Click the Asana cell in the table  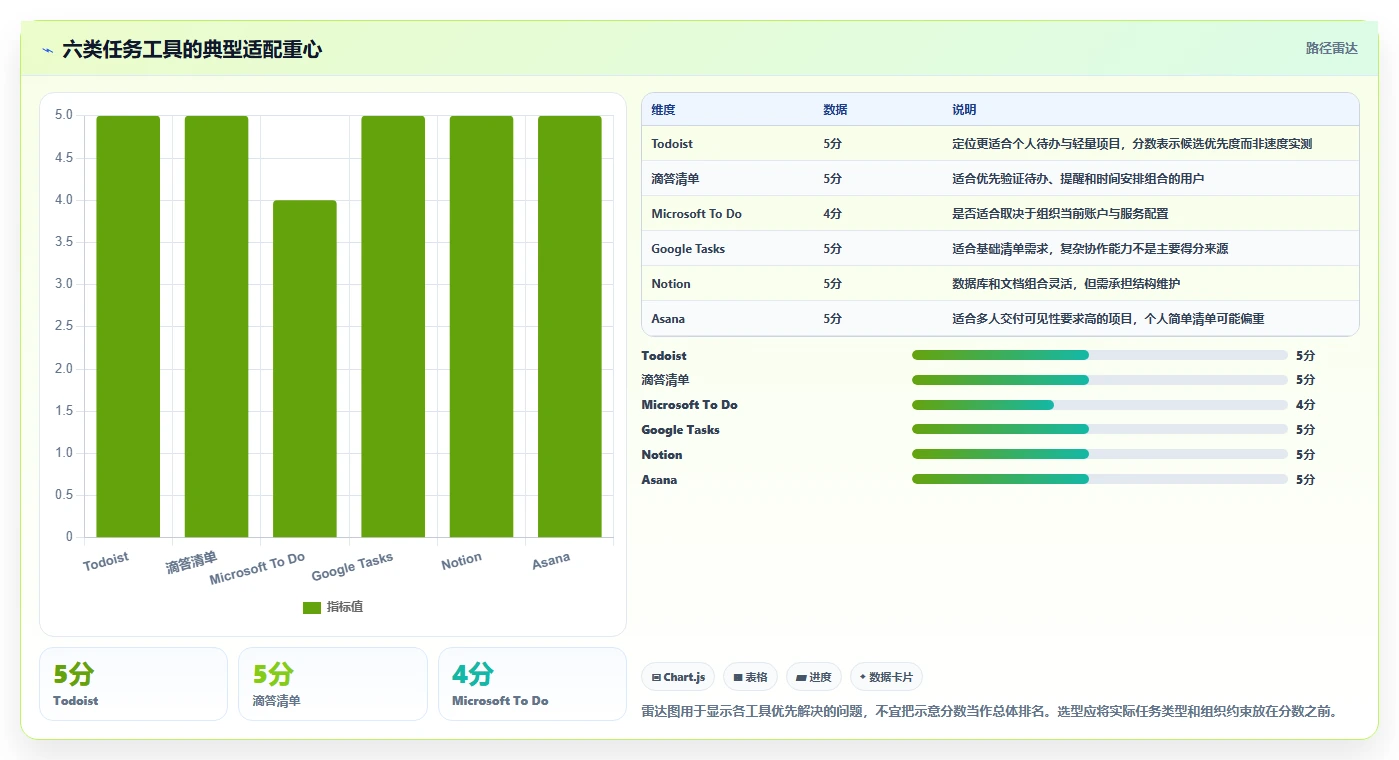point(668,319)
